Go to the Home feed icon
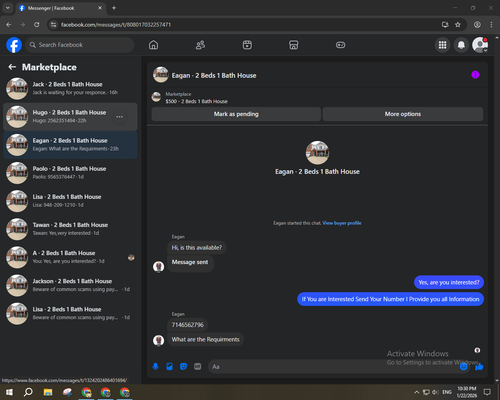This screenshot has width=500, height=400. point(153,45)
